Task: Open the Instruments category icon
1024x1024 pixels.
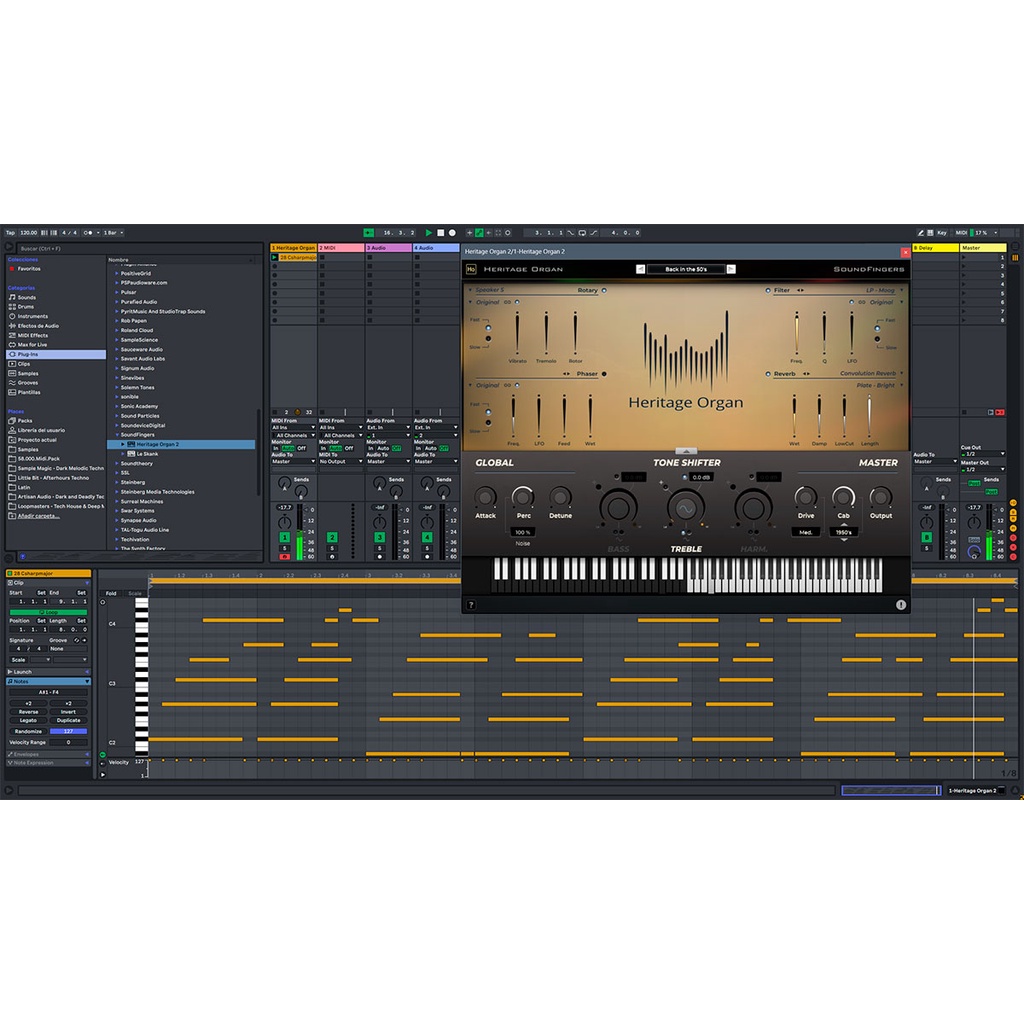Action: [12, 316]
